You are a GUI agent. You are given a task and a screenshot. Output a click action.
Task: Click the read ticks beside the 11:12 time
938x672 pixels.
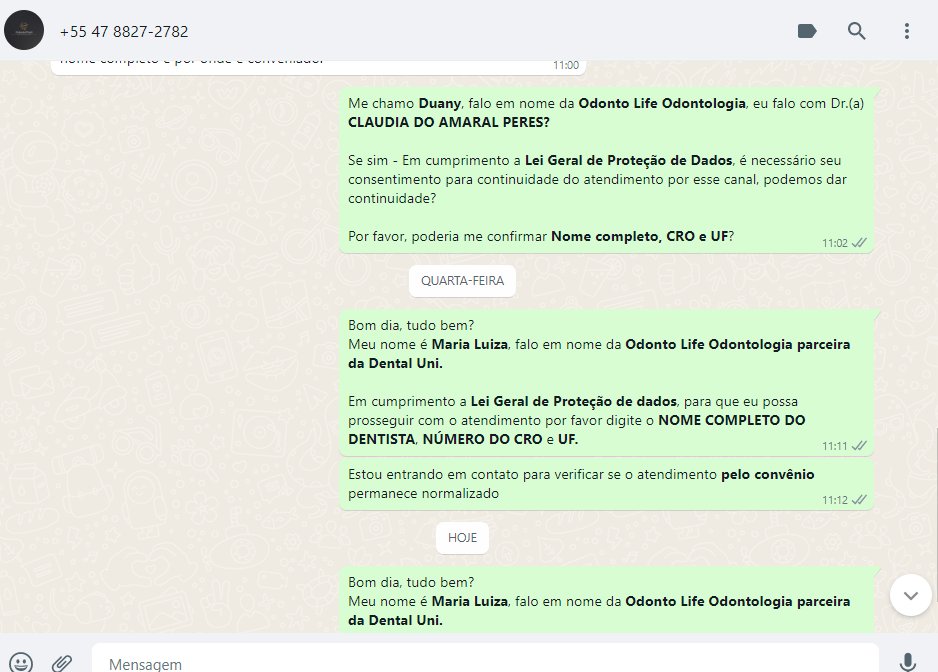[859, 500]
